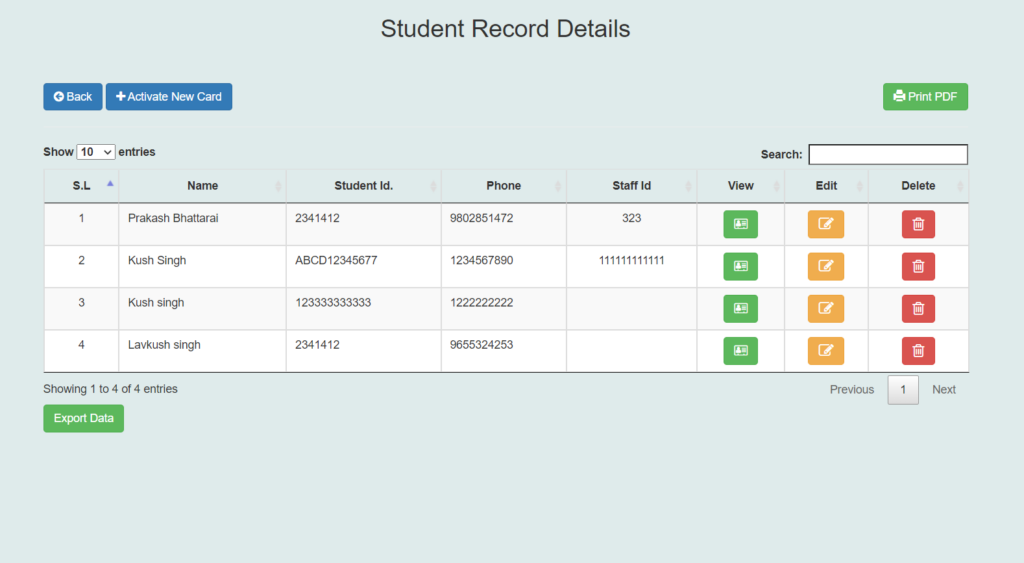Image resolution: width=1024 pixels, height=563 pixels.
Task: Sort table by Phone column
Action: (504, 186)
